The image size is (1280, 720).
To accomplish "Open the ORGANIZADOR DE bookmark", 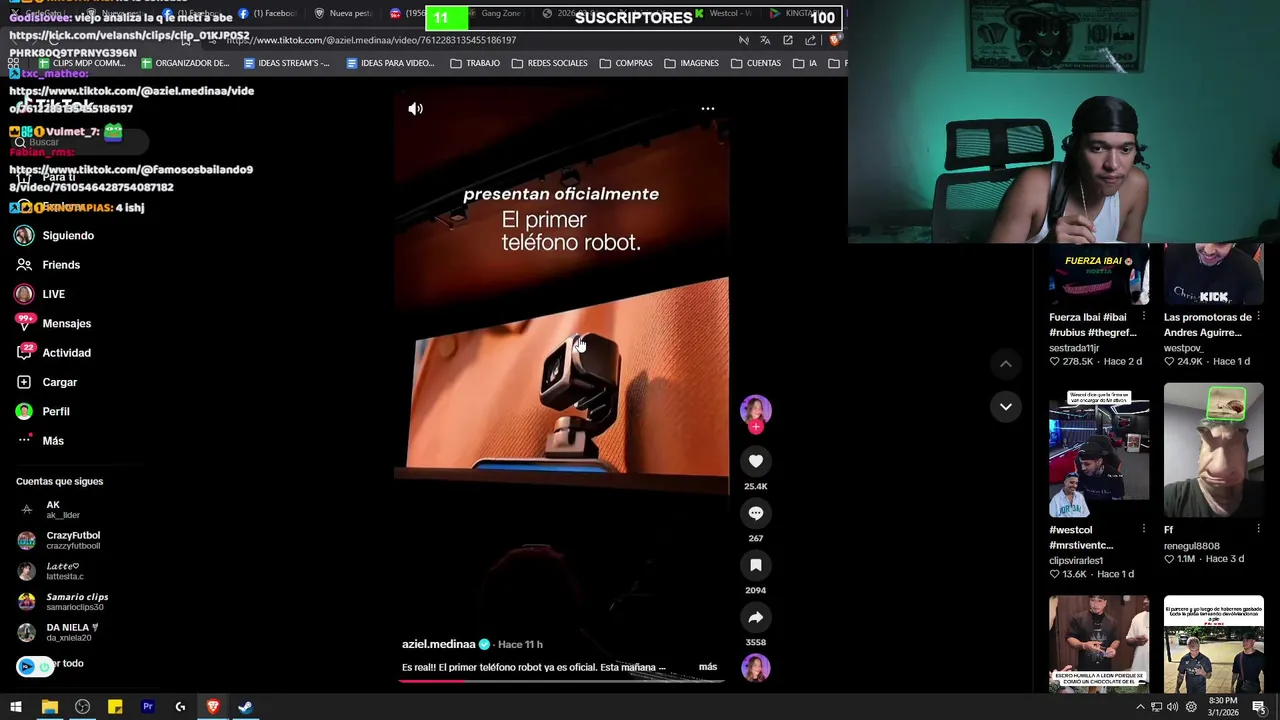I will click(x=185, y=63).
